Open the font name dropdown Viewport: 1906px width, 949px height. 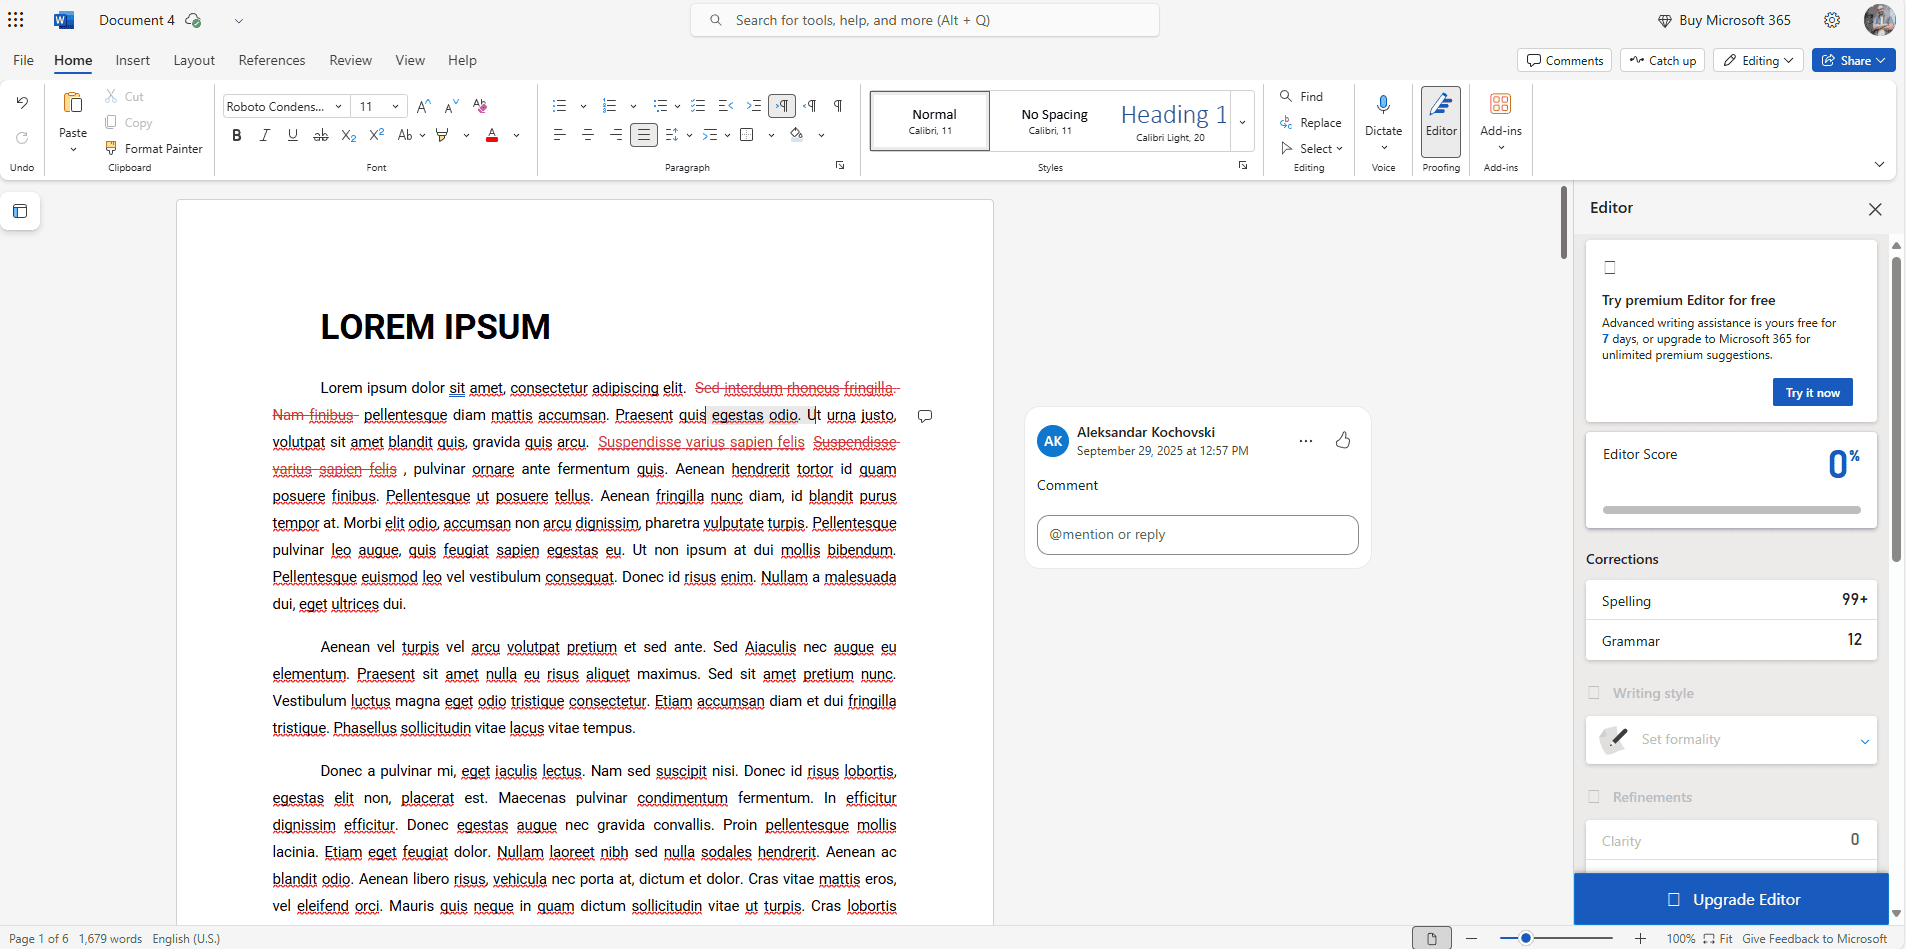tap(339, 106)
